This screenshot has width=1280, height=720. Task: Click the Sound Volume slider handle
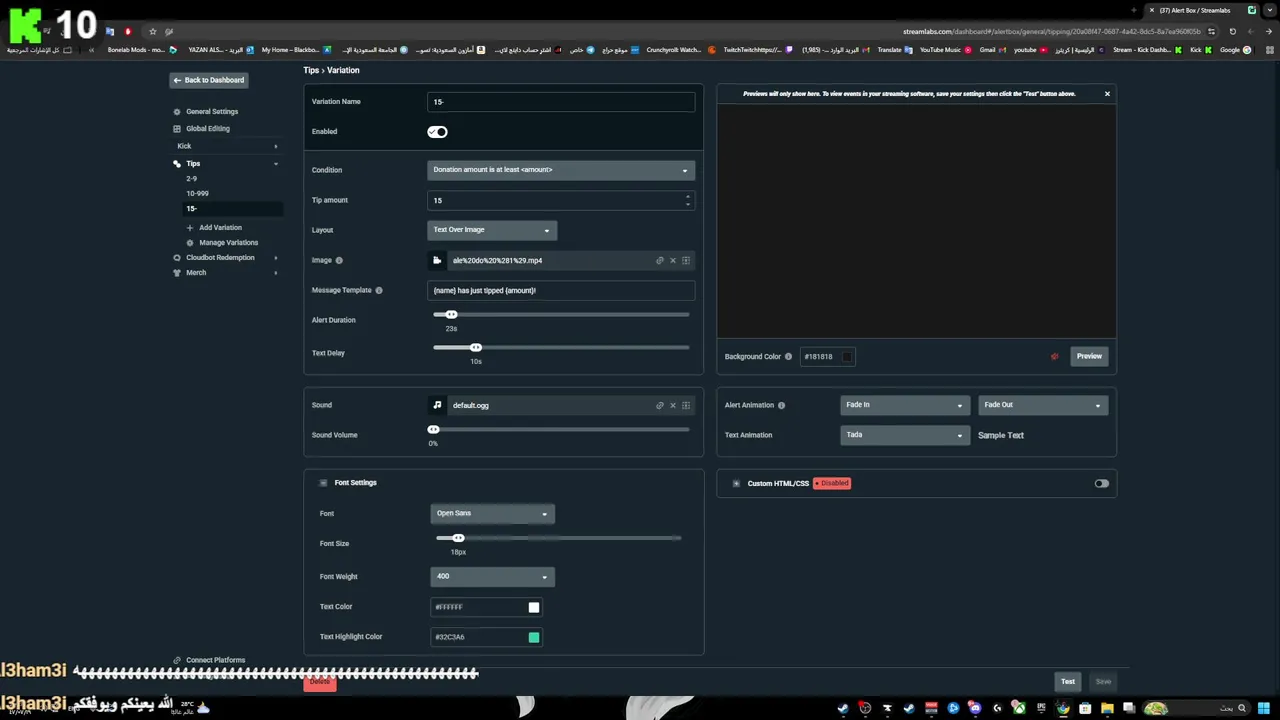click(433, 430)
